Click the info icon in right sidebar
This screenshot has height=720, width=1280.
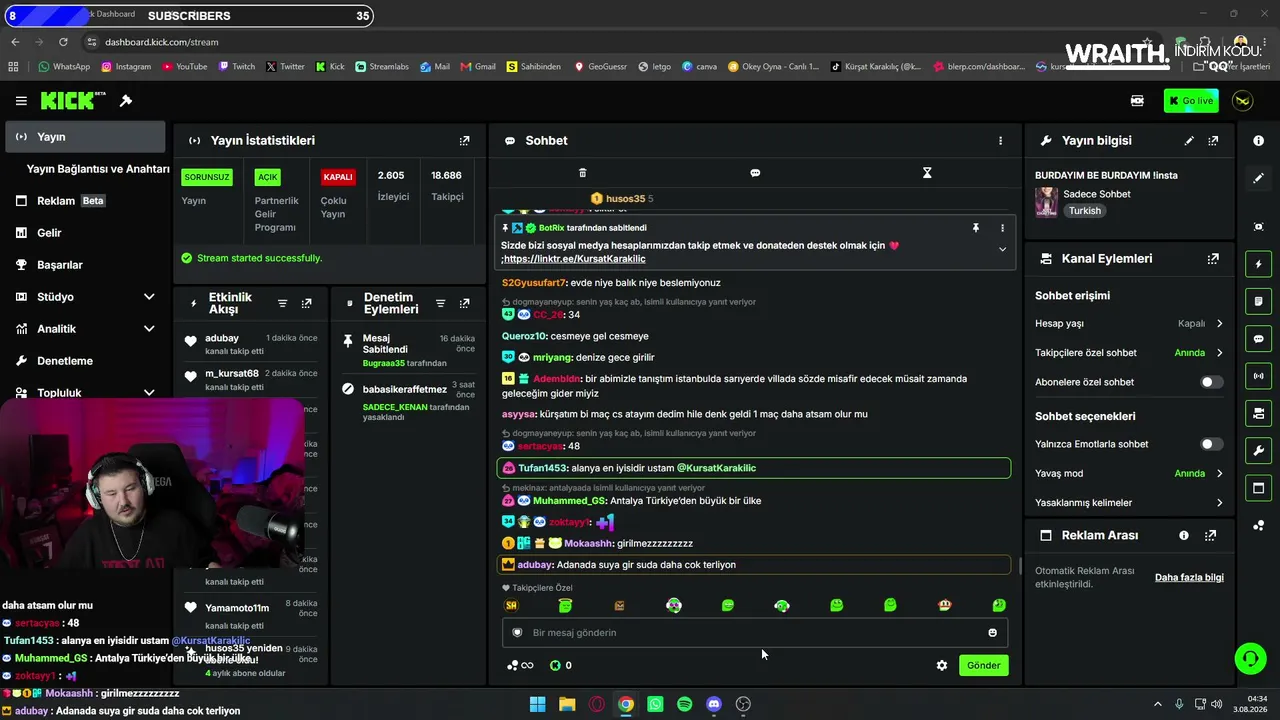(x=1258, y=141)
